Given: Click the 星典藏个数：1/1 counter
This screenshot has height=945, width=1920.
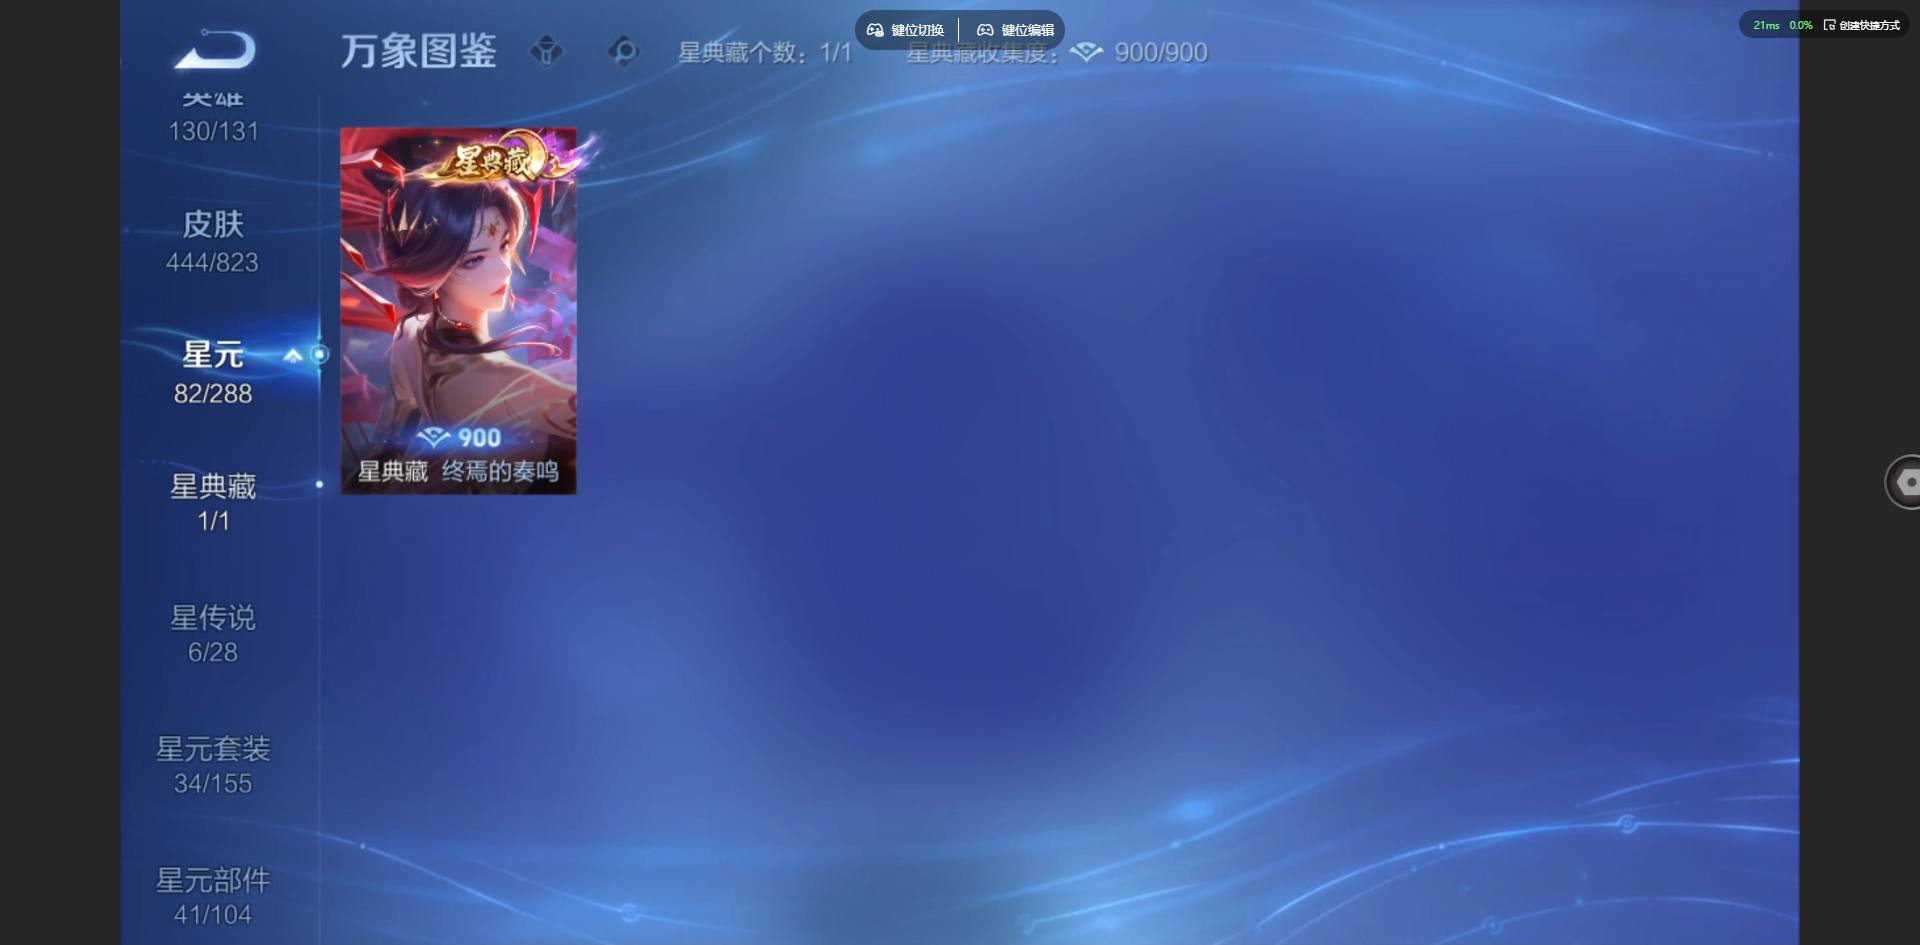Looking at the screenshot, I should pos(765,52).
